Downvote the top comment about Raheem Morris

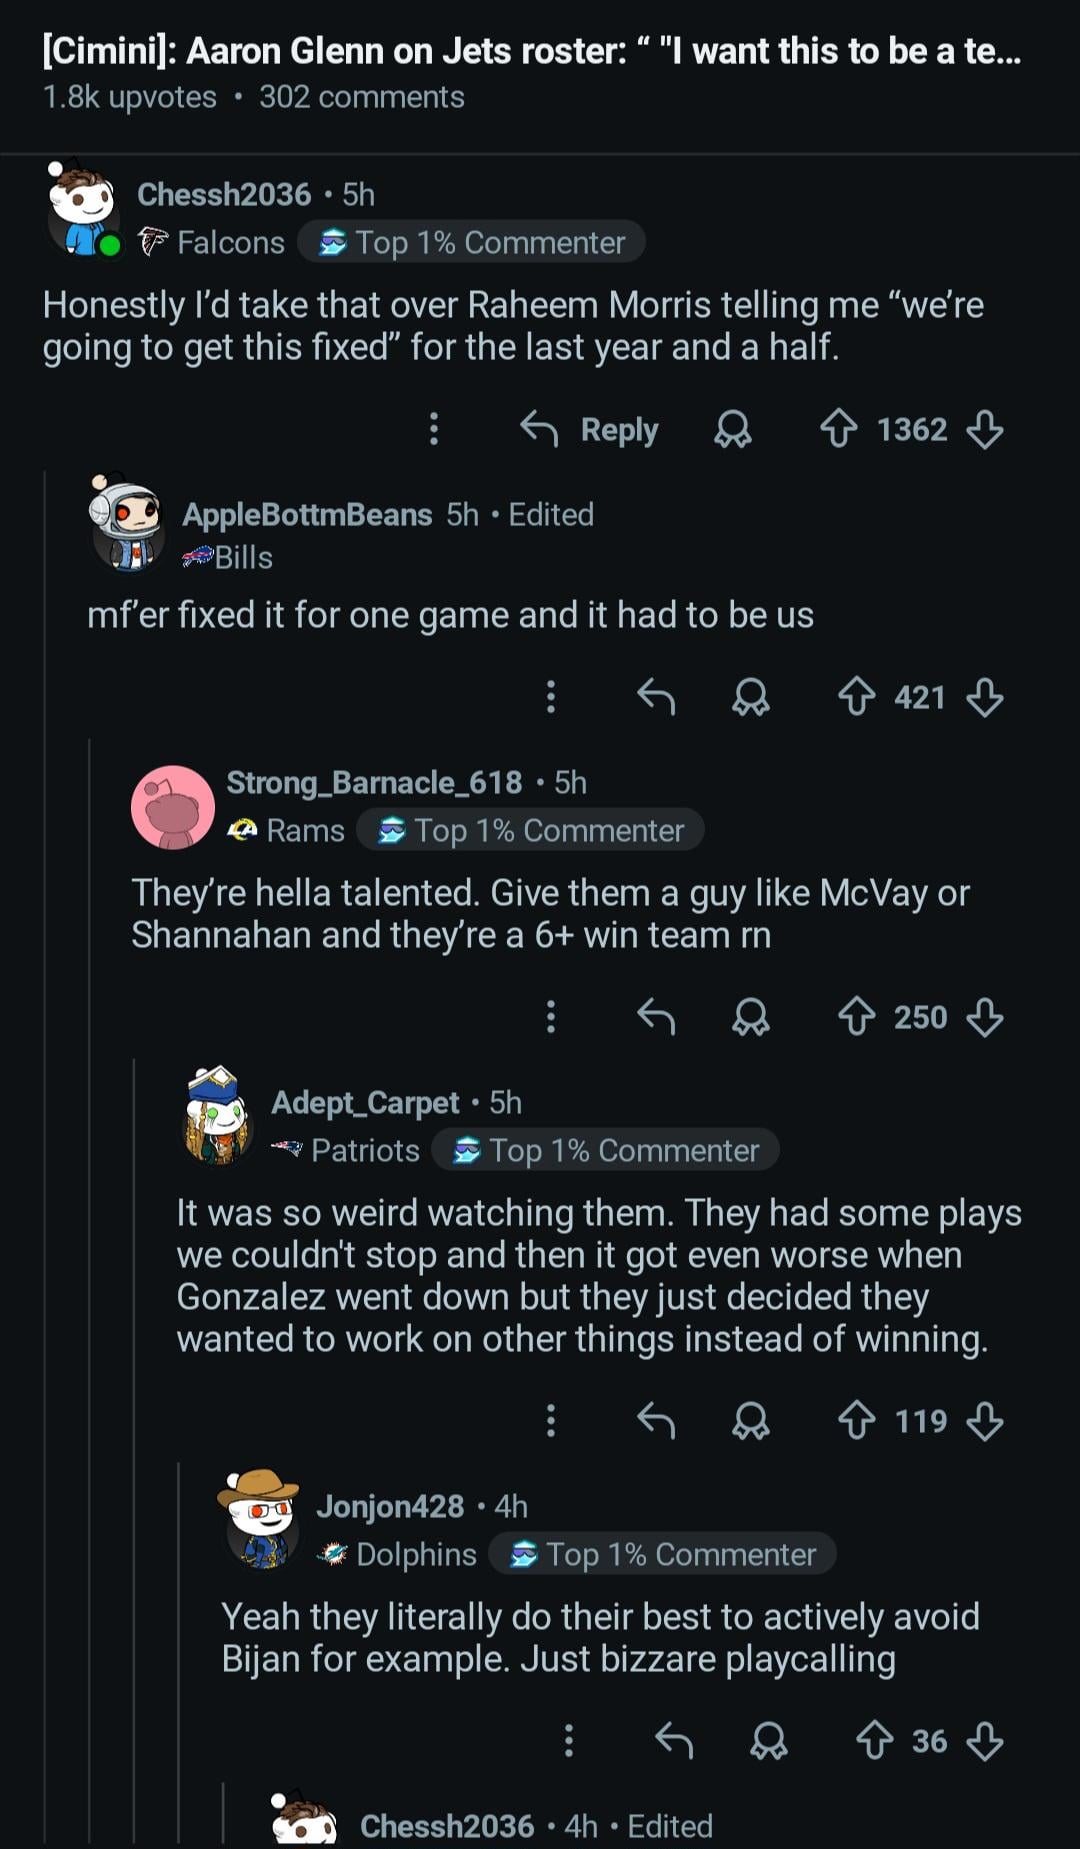(x=985, y=430)
